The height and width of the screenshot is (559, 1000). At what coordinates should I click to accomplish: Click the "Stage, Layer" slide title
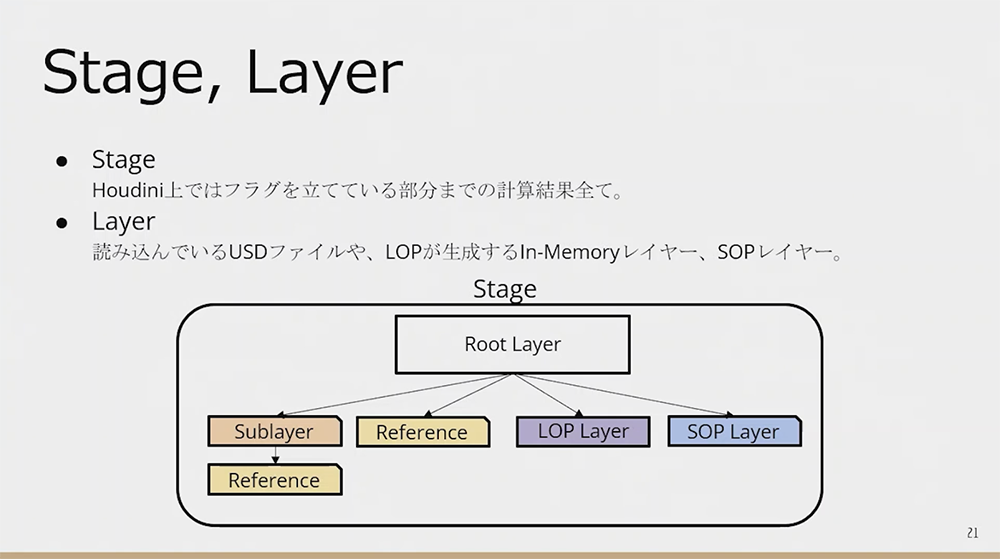click(222, 74)
